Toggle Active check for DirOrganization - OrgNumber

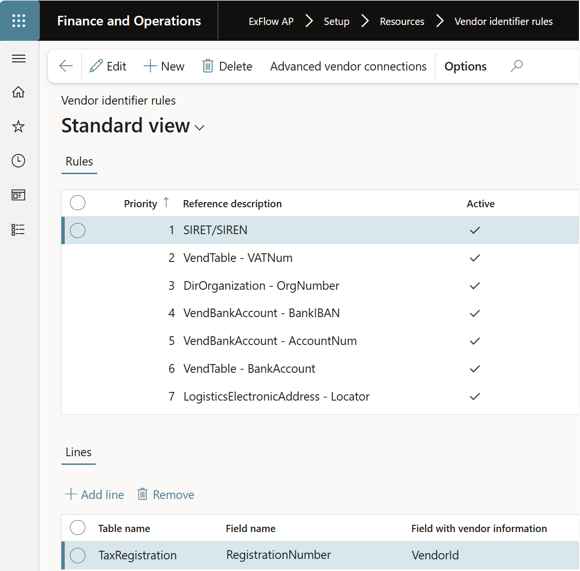pos(475,286)
